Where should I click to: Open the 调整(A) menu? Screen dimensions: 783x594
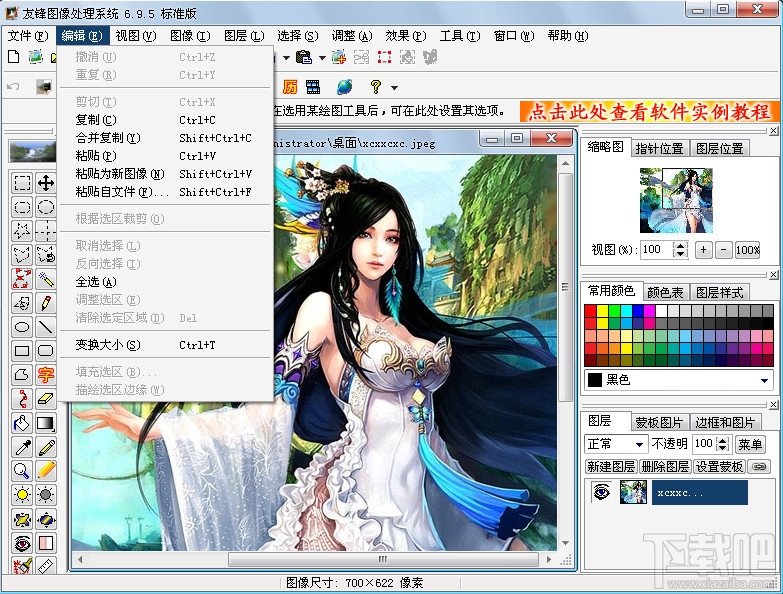tap(352, 36)
